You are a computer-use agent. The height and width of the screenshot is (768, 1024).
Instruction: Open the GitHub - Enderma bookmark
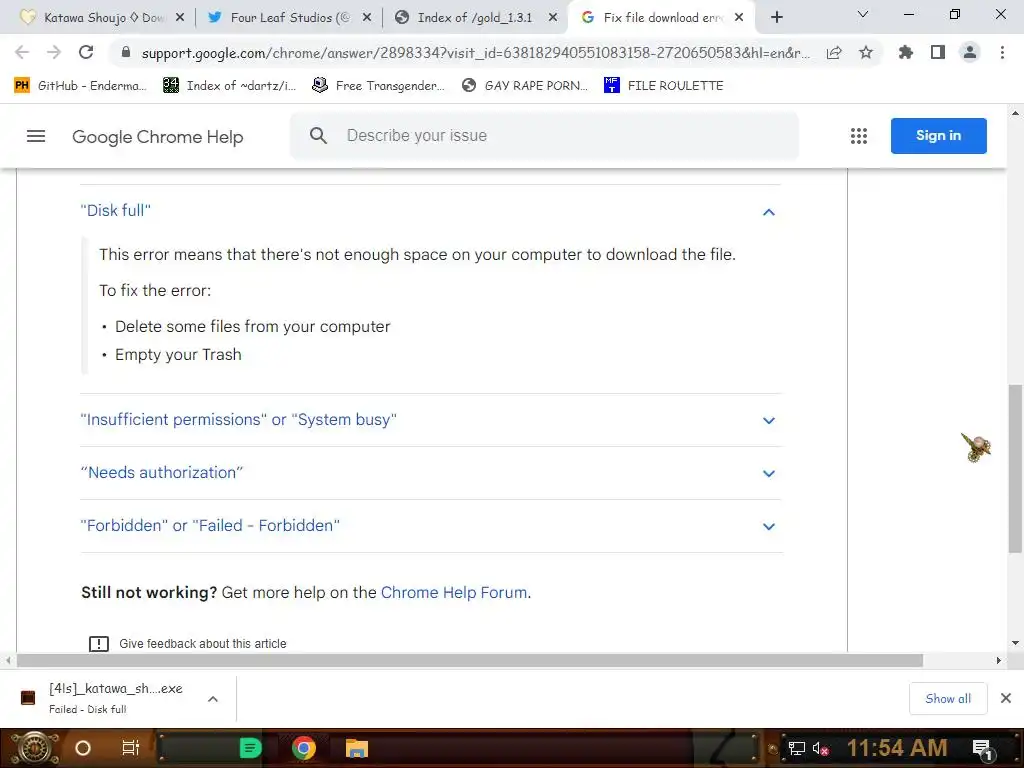coord(80,86)
